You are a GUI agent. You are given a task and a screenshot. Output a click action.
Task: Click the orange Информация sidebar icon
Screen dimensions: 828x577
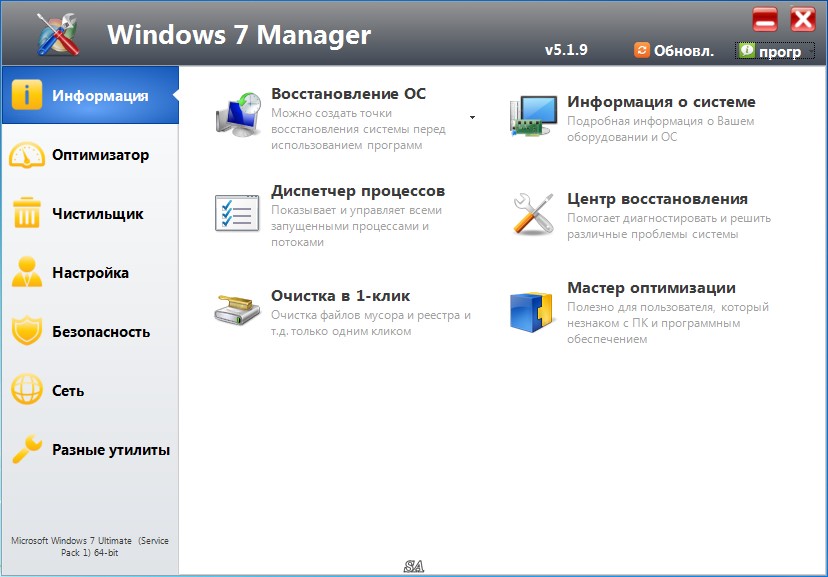pyautogui.click(x=26, y=94)
